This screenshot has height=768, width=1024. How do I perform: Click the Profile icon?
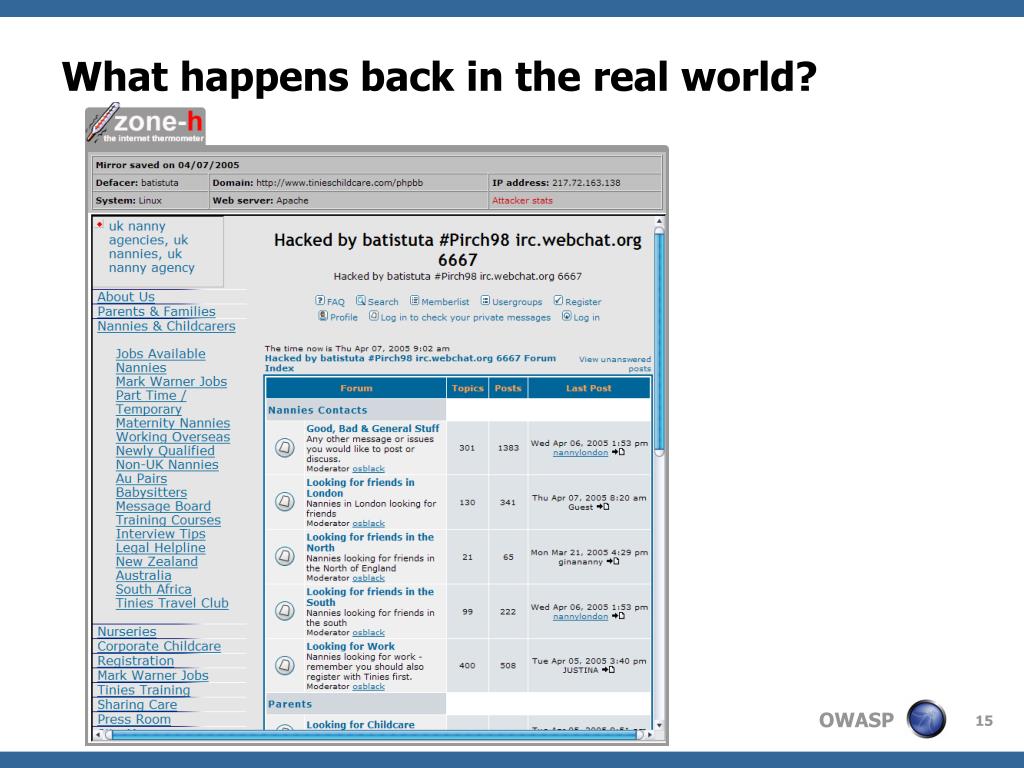point(323,316)
